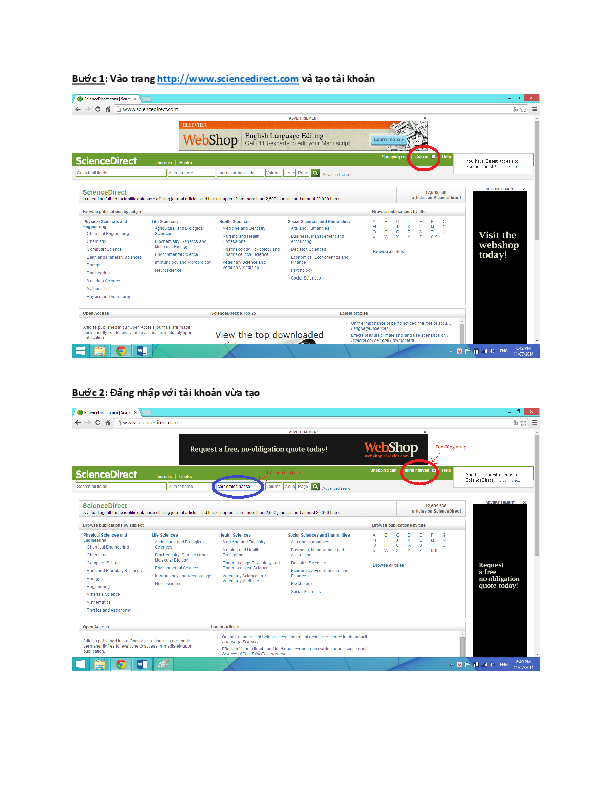This screenshot has width=612, height=792.
Task: Click the Windows Start button in the lower screenshot
Action: coord(80,663)
